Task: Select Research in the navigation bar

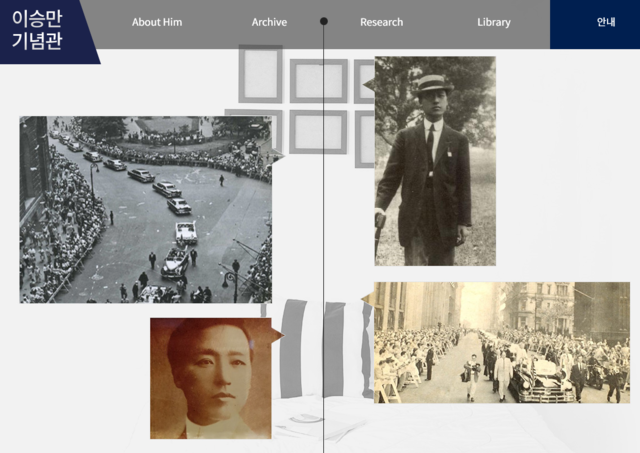Action: [x=381, y=22]
